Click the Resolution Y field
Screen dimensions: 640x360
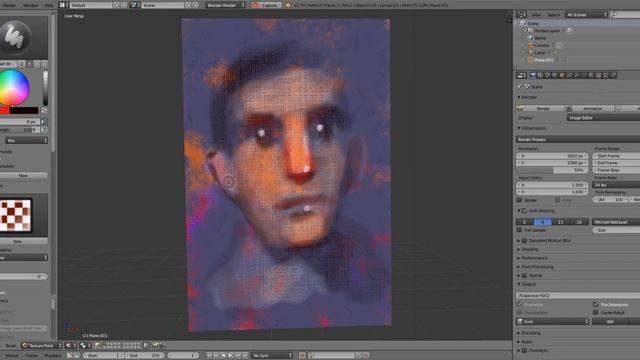(552, 163)
